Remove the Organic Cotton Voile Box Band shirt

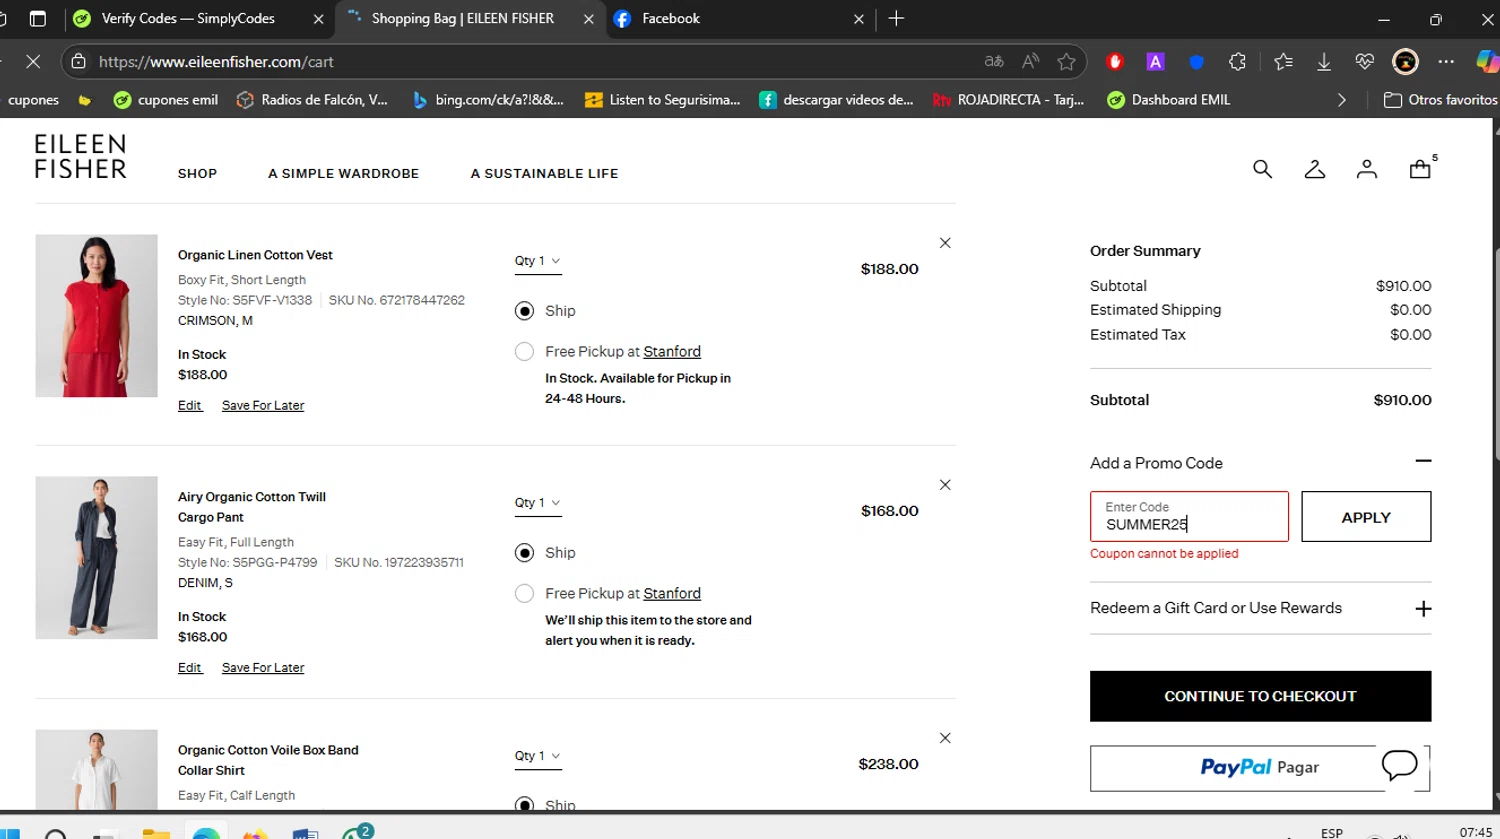pyautogui.click(x=945, y=738)
